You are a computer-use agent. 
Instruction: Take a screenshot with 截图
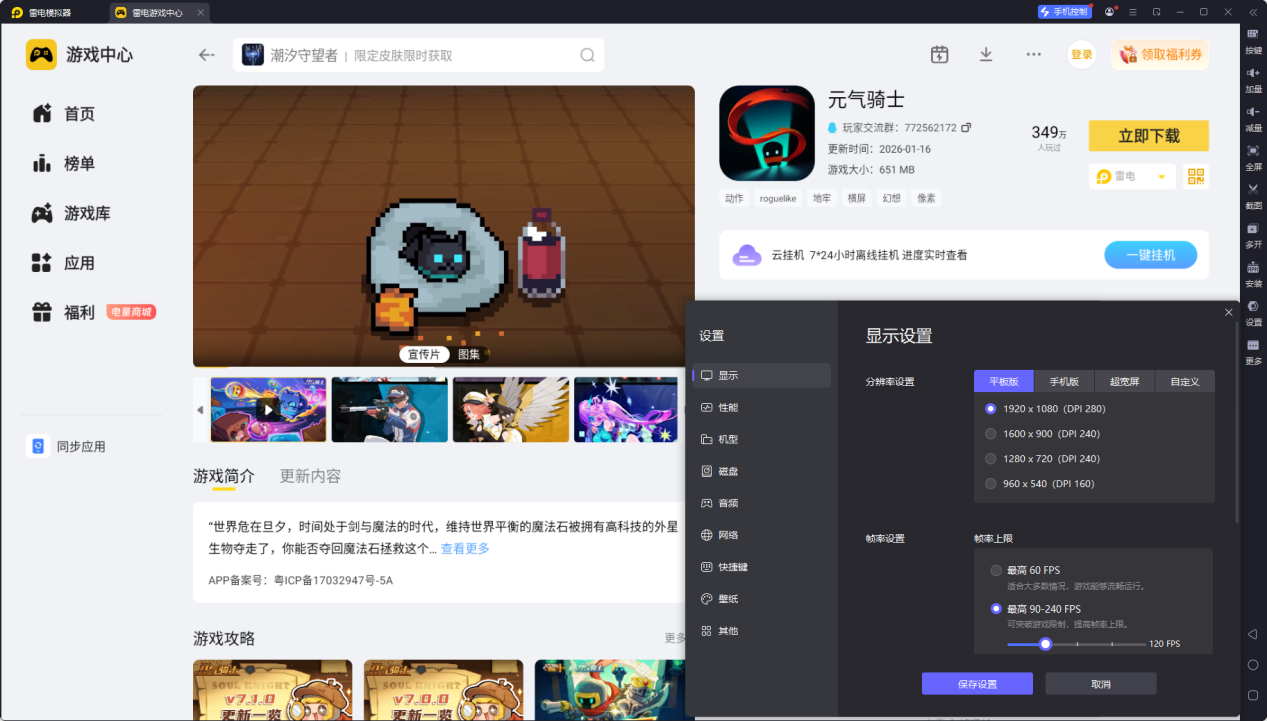click(1253, 195)
